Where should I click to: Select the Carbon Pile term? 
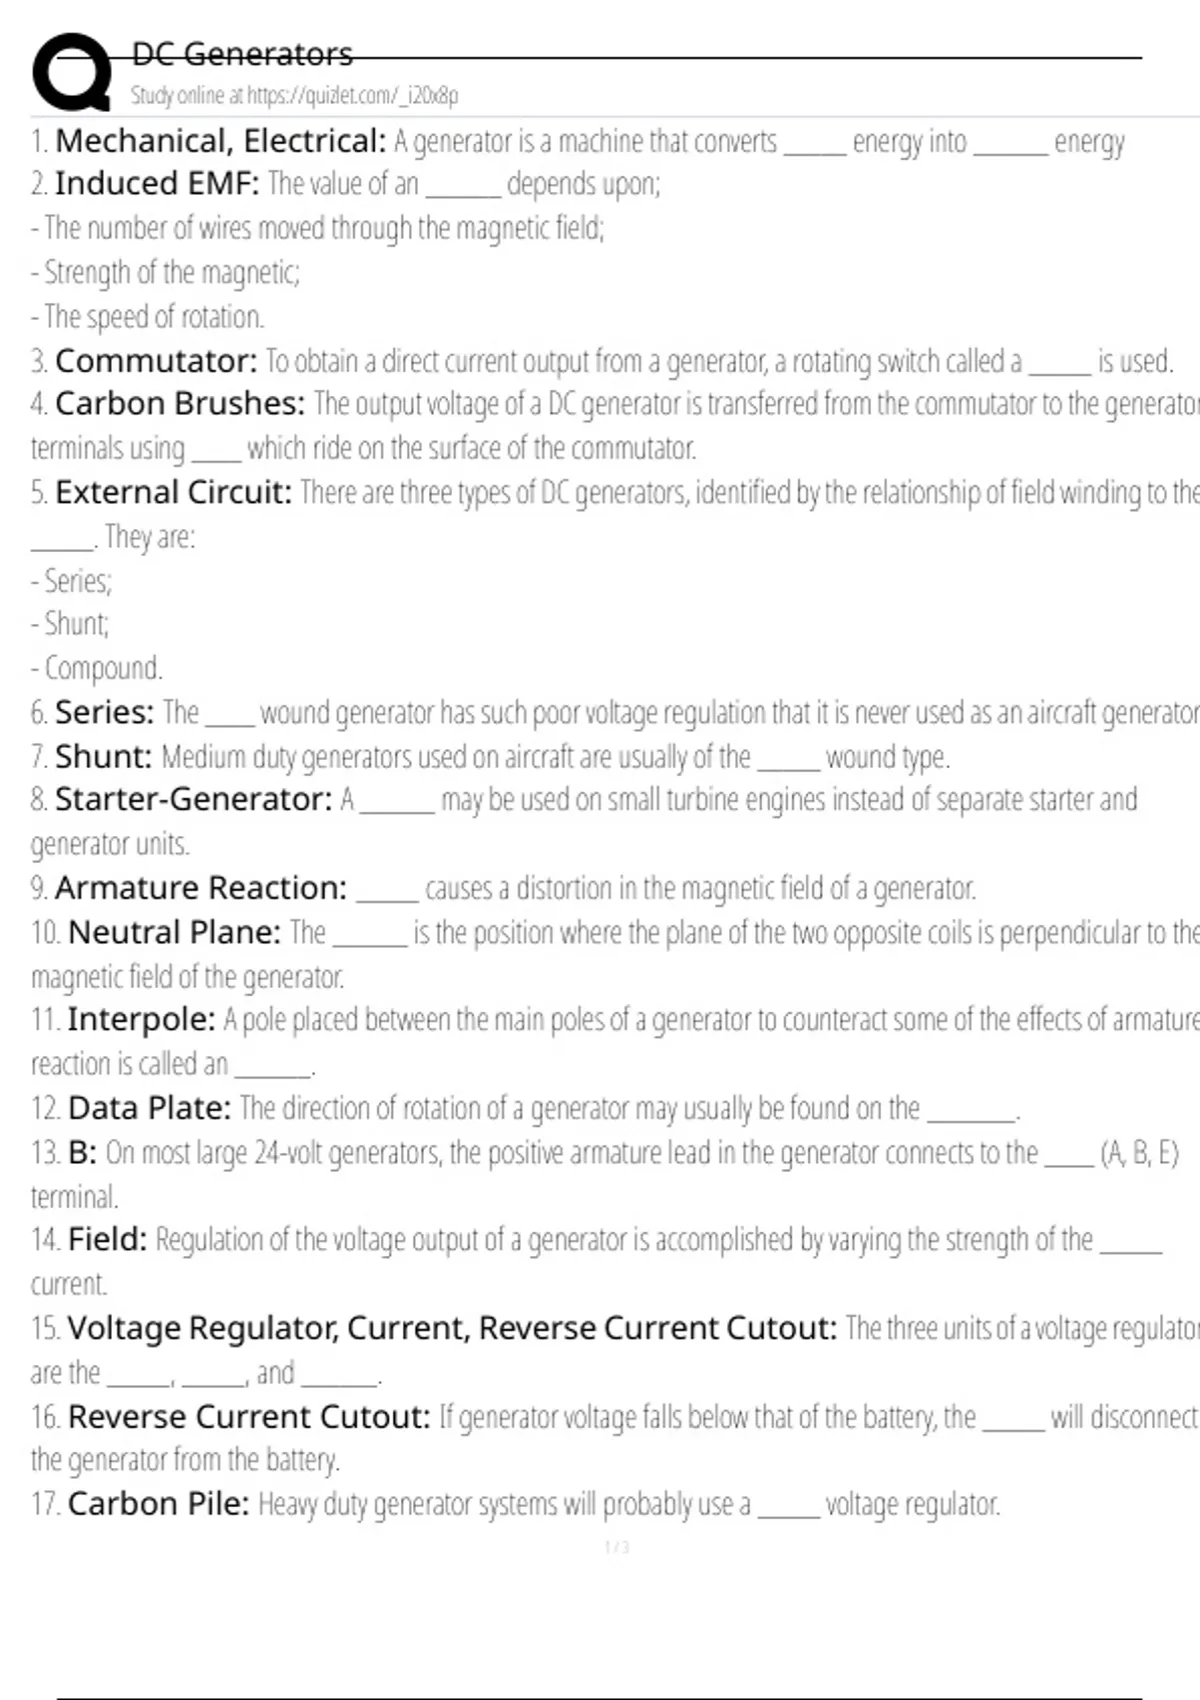coord(158,1504)
